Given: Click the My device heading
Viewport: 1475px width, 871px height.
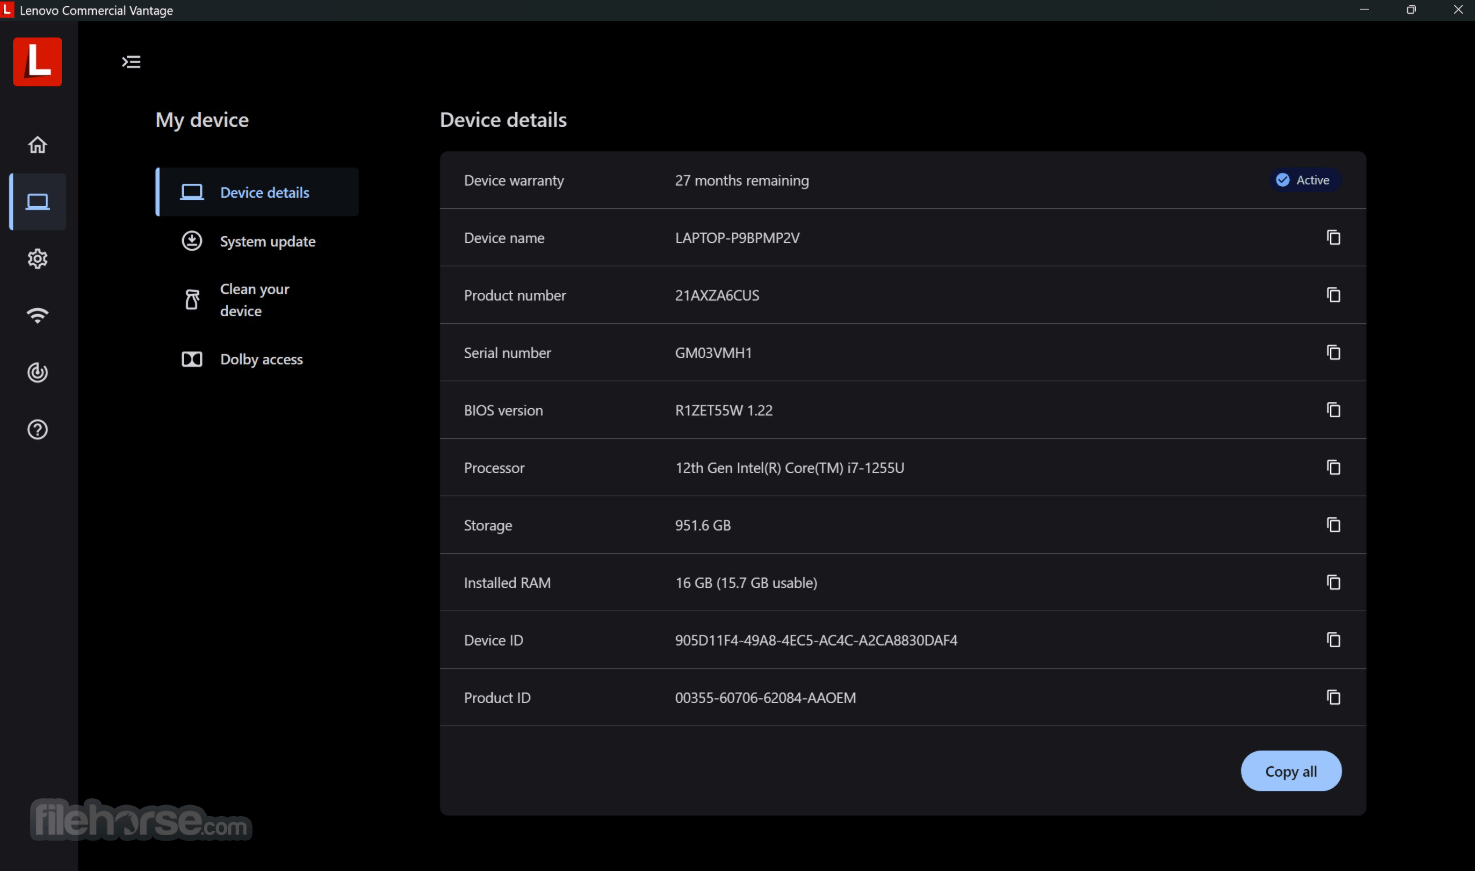Looking at the screenshot, I should 202,120.
